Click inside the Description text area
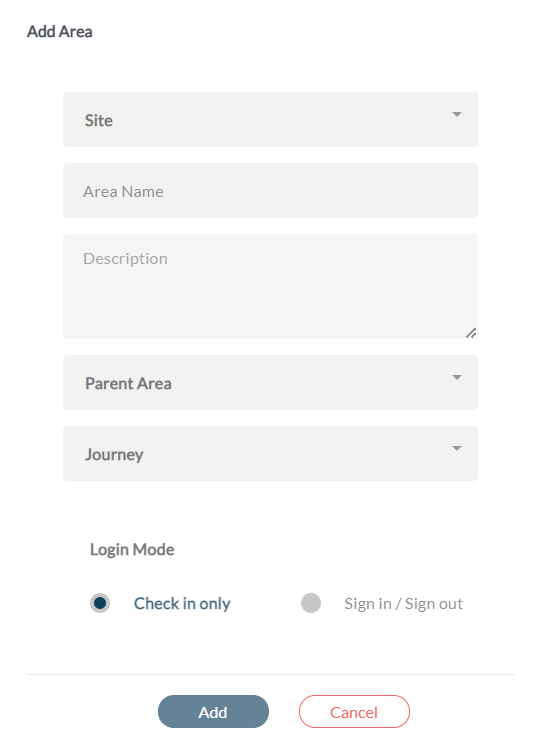The image size is (549, 737). 270,286
